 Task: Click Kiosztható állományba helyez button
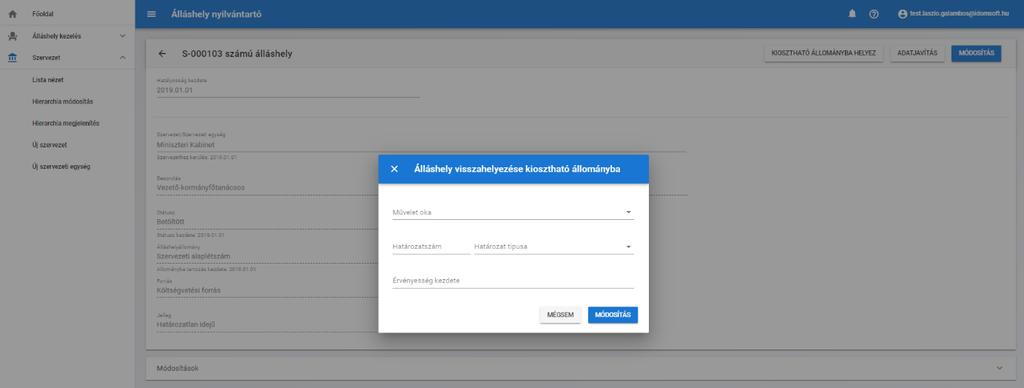click(x=824, y=54)
